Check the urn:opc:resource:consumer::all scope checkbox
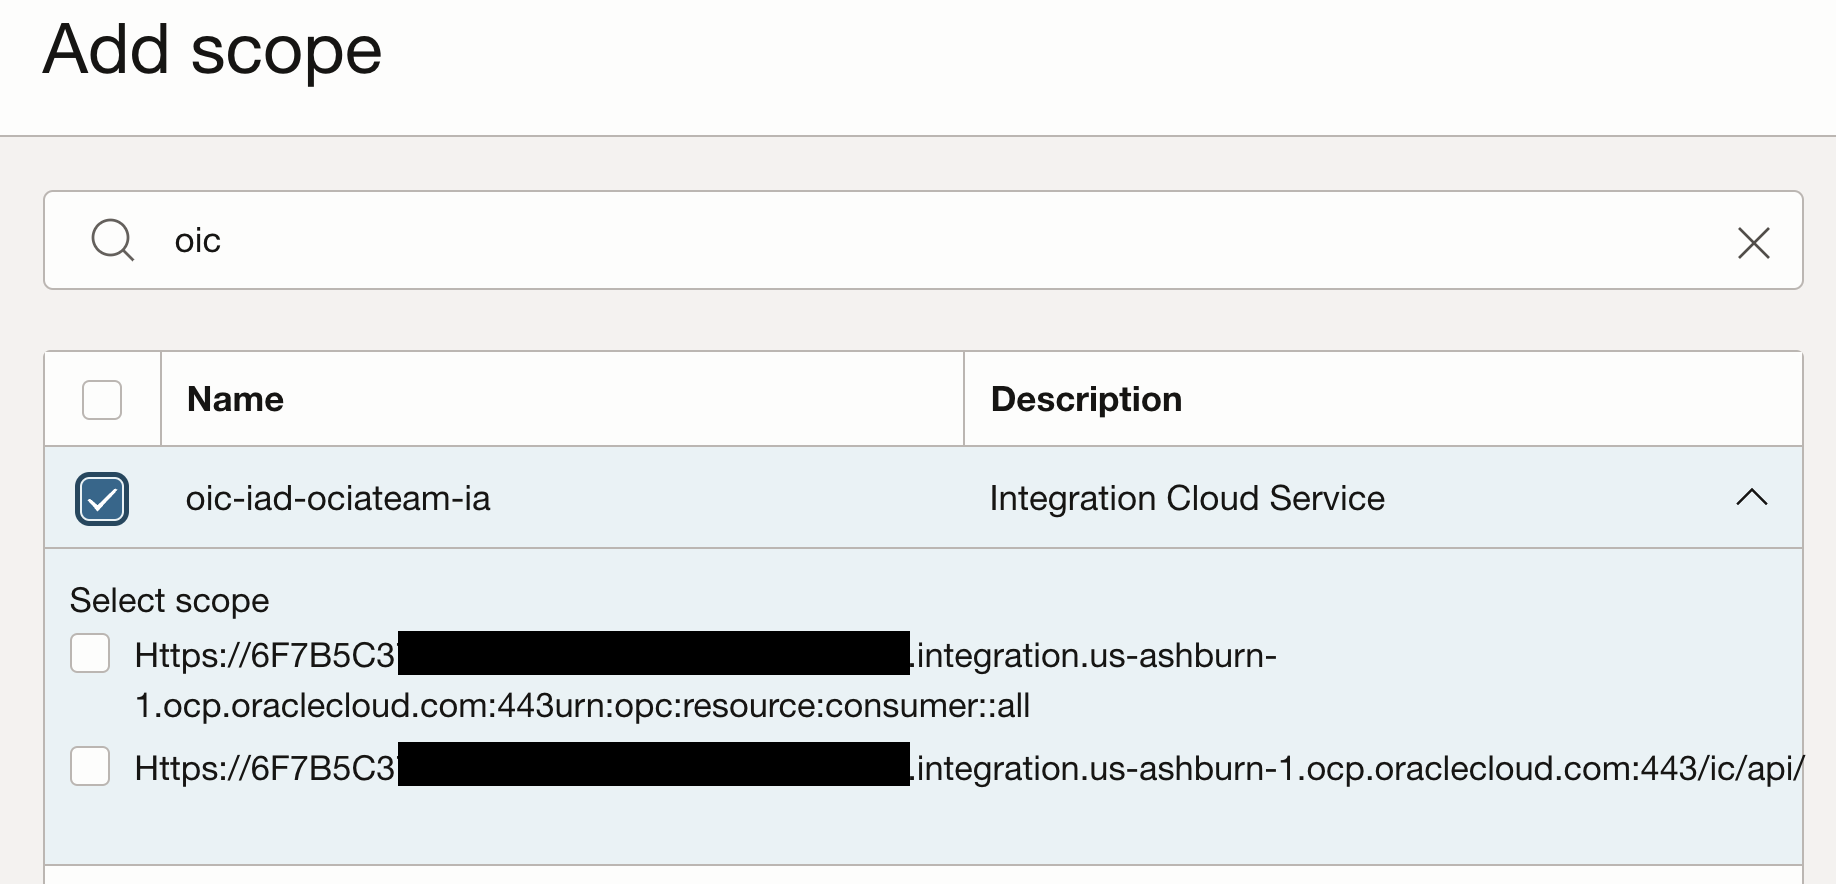This screenshot has height=884, width=1836. (x=90, y=654)
